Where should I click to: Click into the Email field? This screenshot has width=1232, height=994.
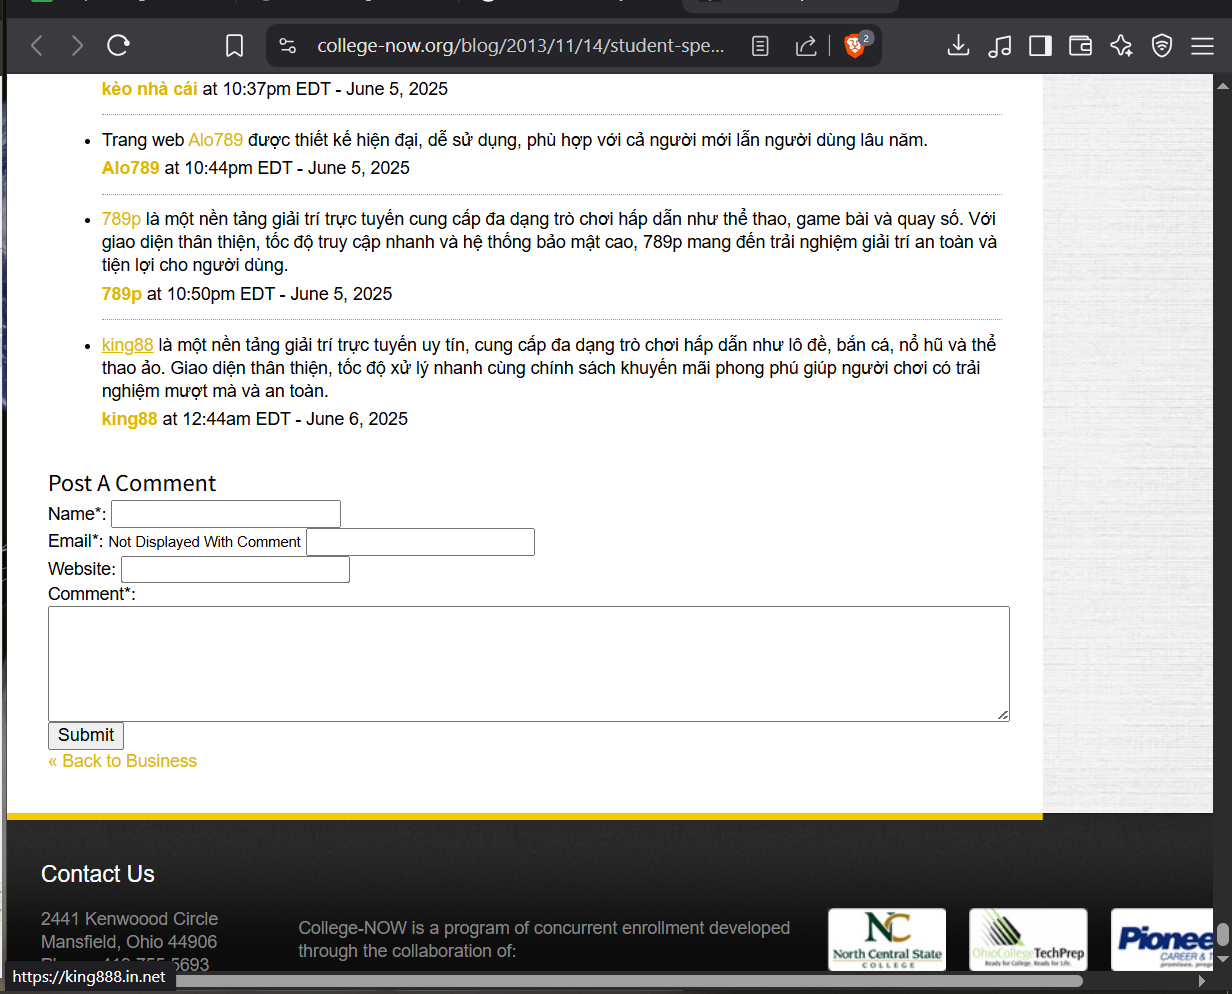[x=420, y=542]
